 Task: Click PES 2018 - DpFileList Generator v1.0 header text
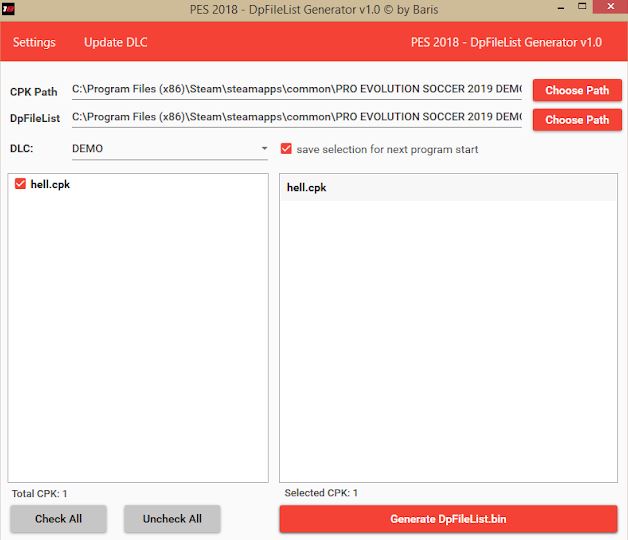click(506, 42)
